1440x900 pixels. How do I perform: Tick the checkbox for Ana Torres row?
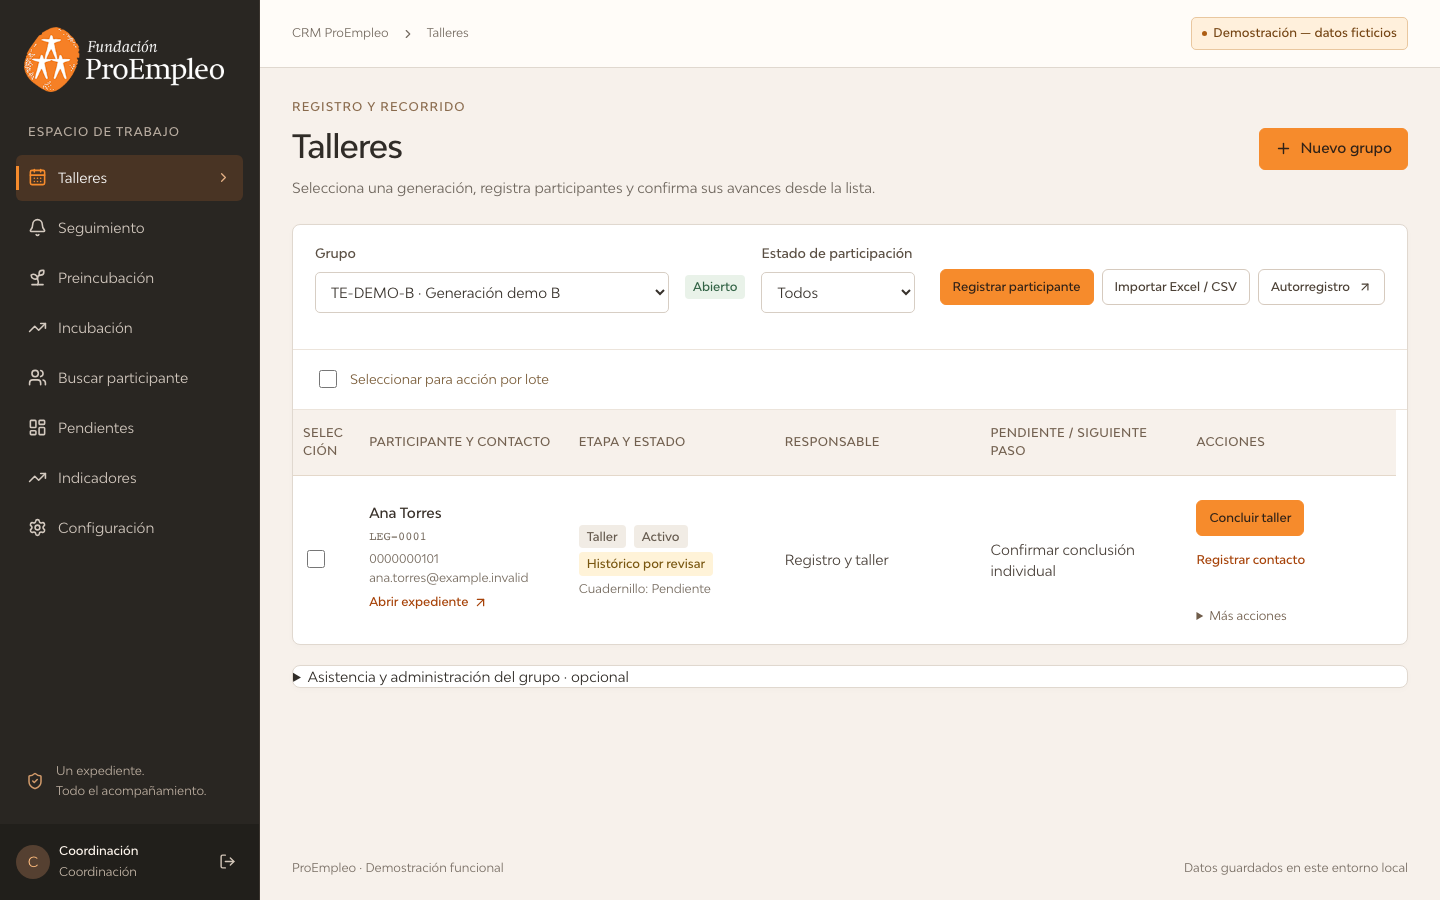point(316,559)
